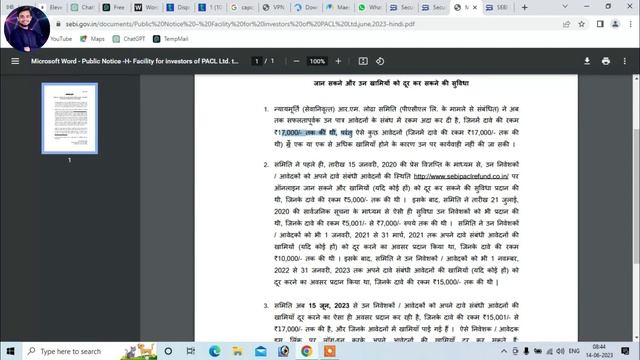Image resolution: width=640 pixels, height=360 pixels.
Task: Open Cortana circle icon on taskbar
Action: (x=168, y=351)
